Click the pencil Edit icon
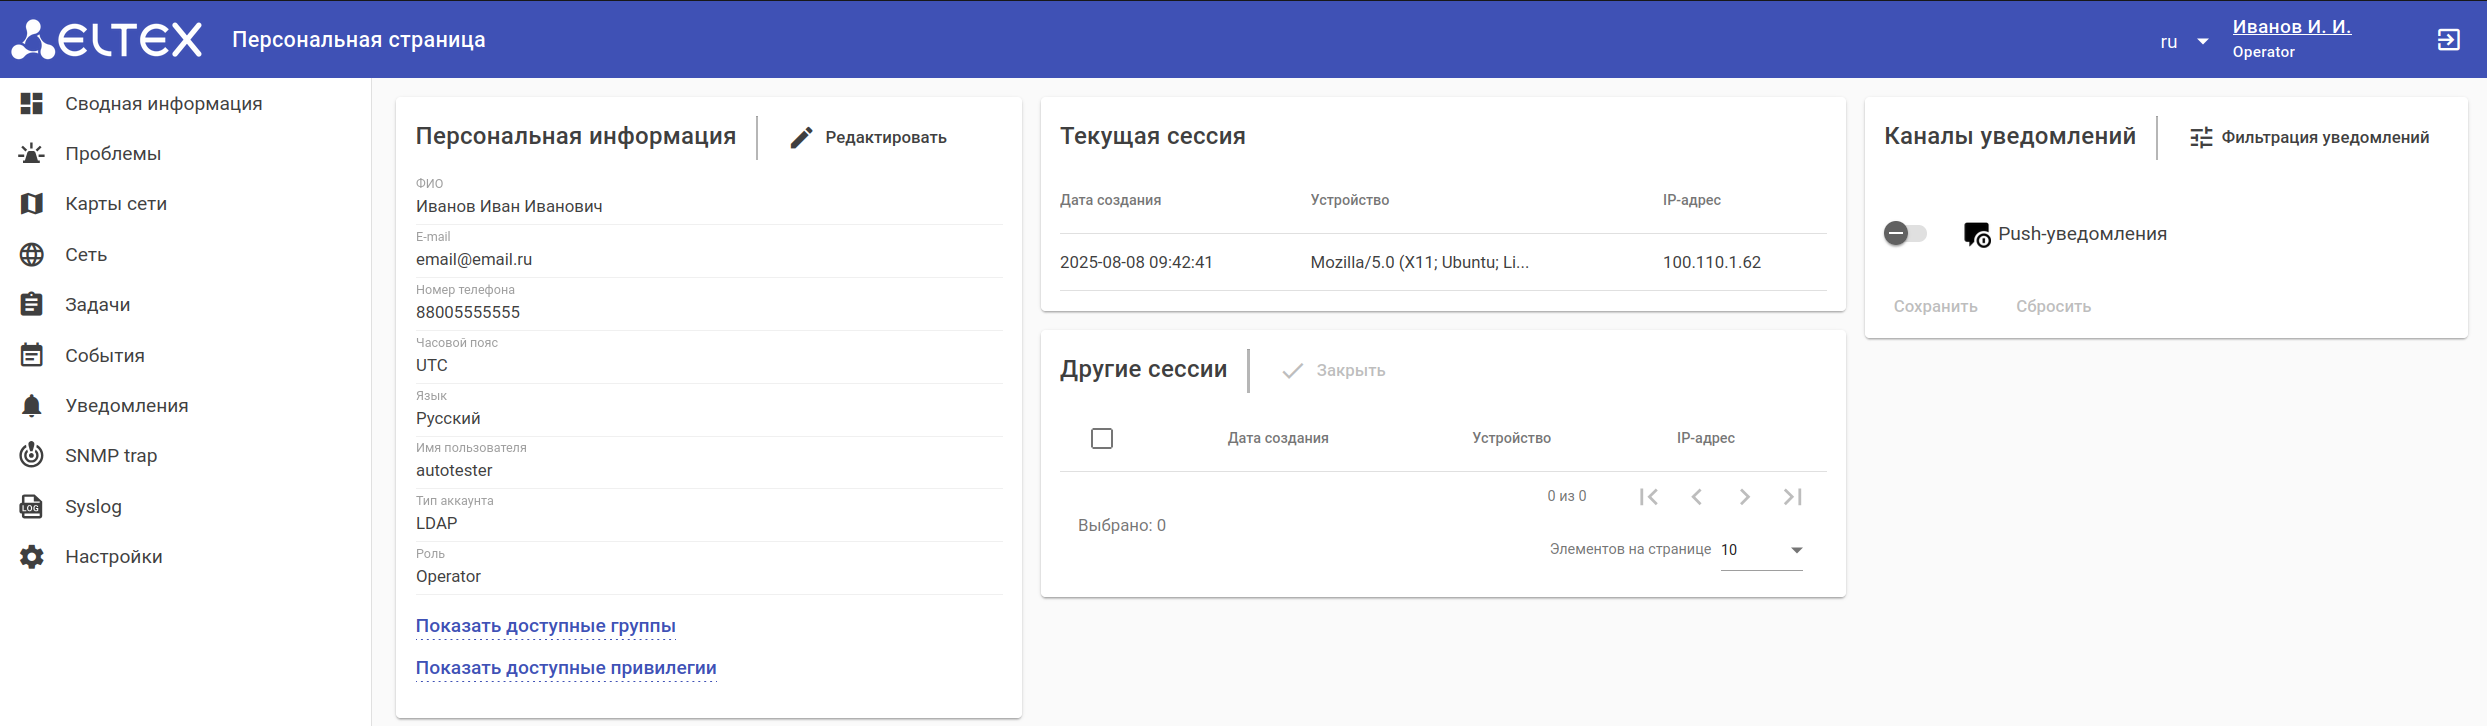The image size is (2487, 726). click(801, 138)
